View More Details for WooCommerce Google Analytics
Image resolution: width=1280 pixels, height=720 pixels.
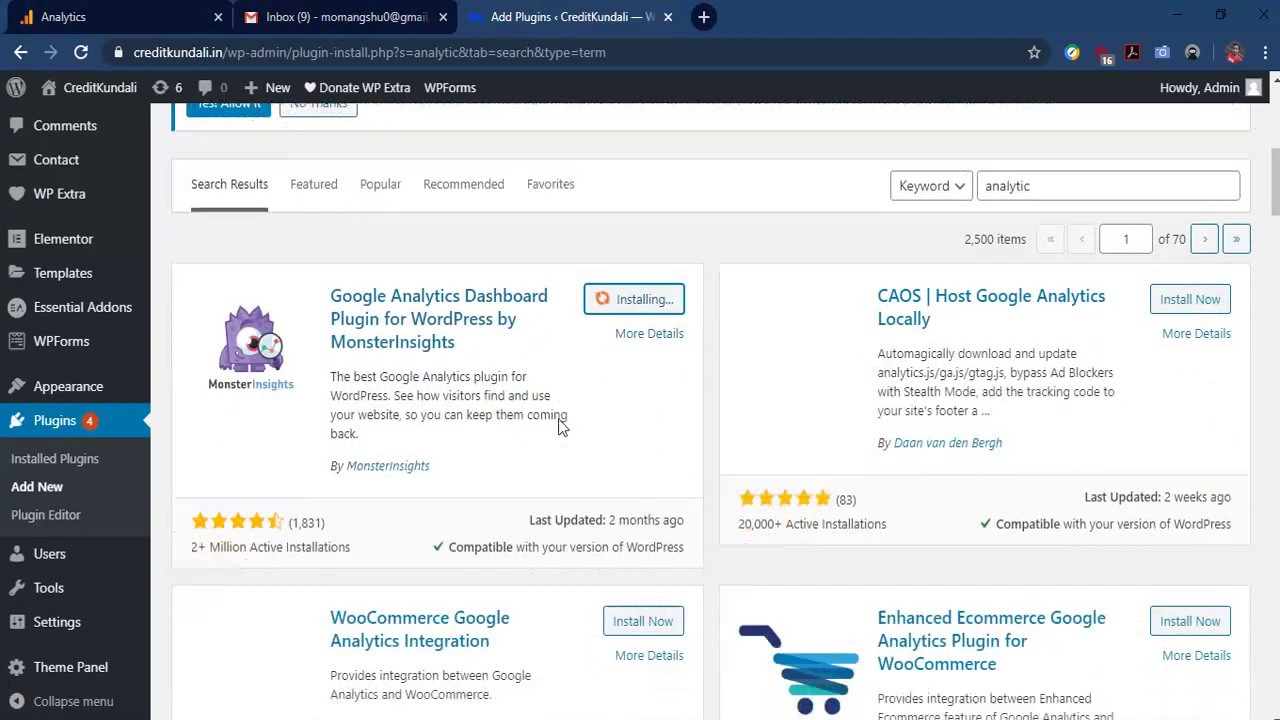point(649,656)
